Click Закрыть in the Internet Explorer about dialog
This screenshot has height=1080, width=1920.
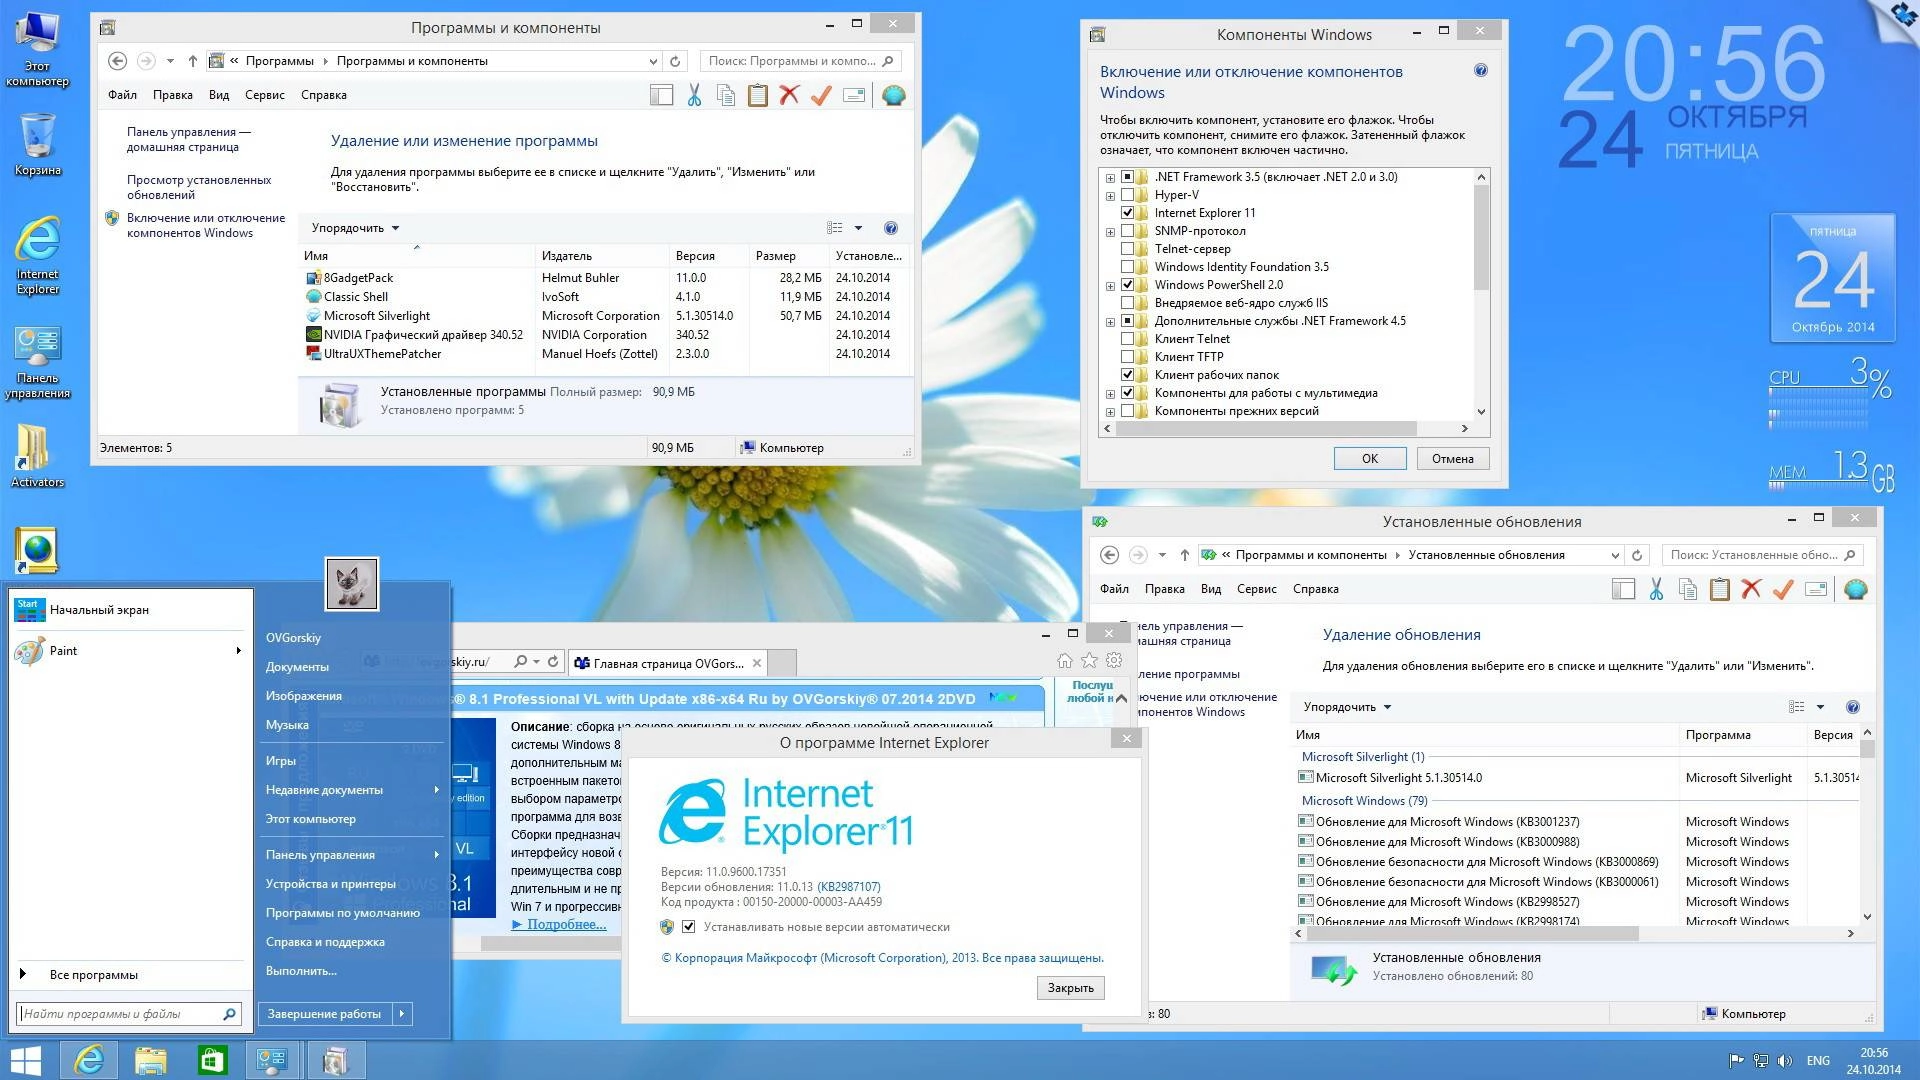pos(1070,988)
